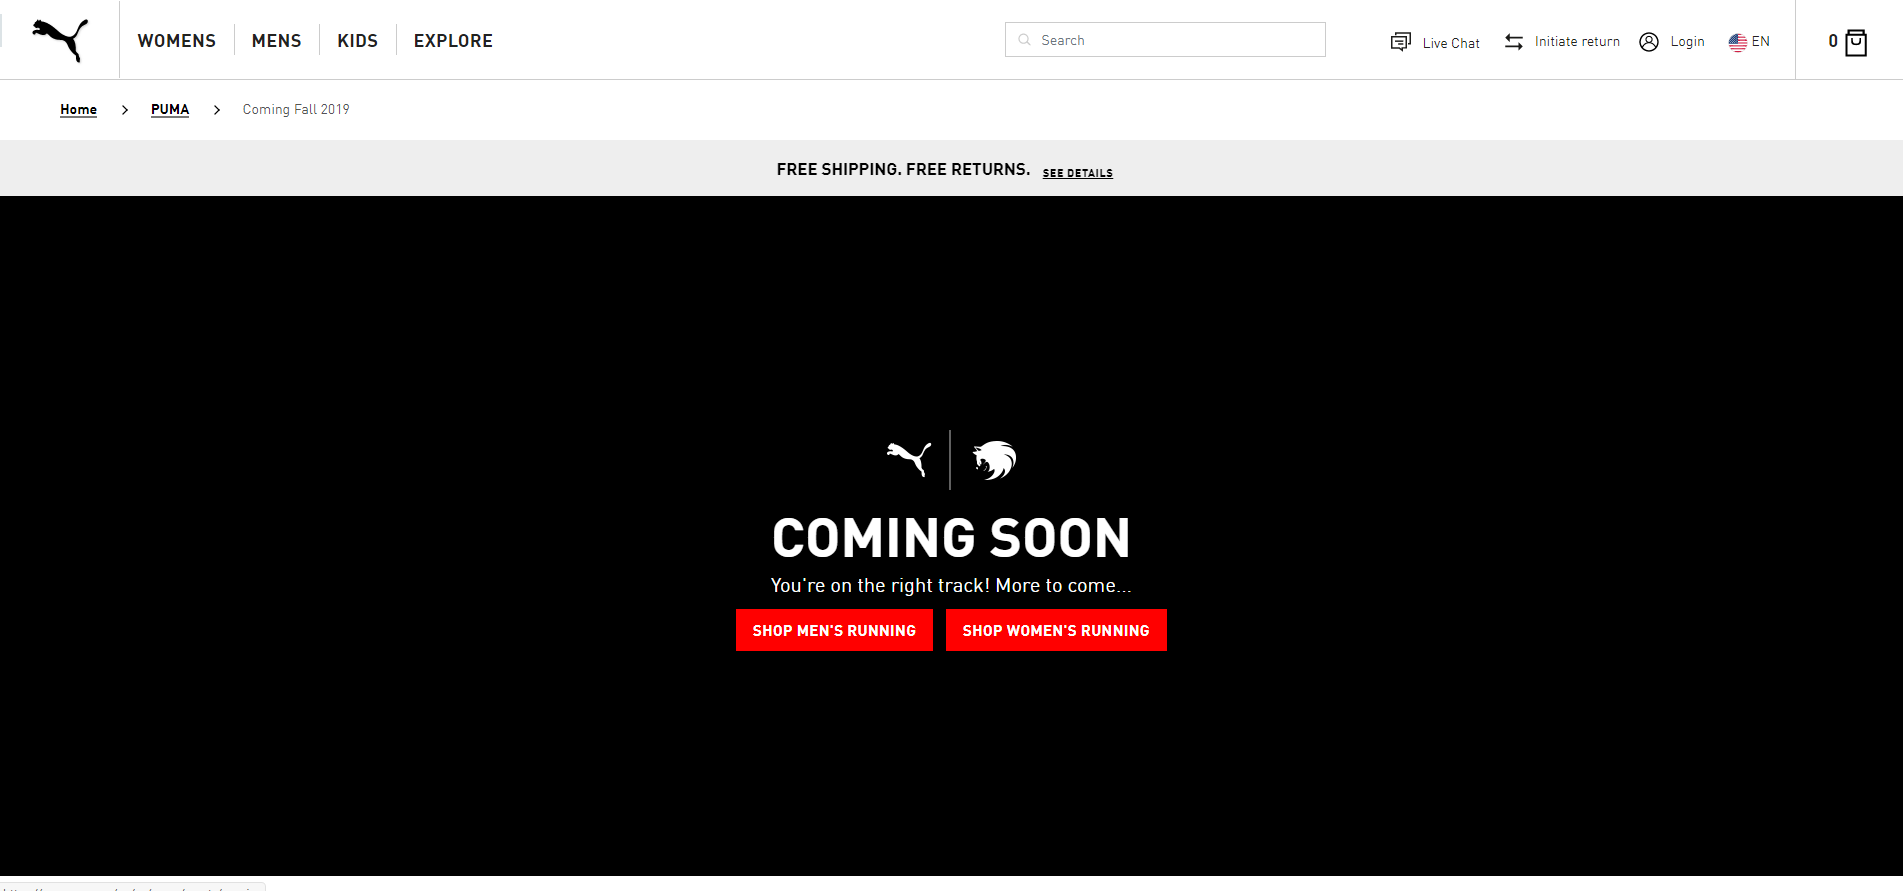
Task: Click the Live Chat speech bubble icon
Action: (x=1400, y=42)
